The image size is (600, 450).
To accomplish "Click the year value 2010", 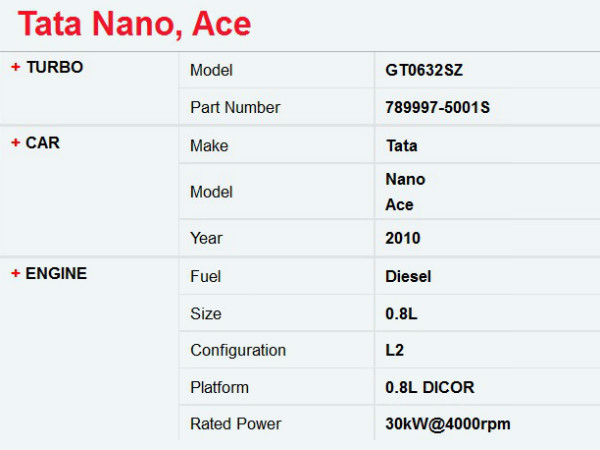I will point(403,239).
